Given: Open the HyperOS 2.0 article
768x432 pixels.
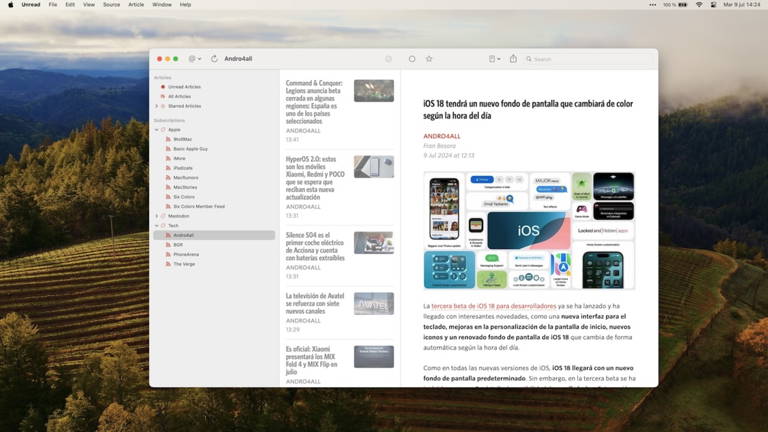Looking at the screenshot, I should click(339, 187).
